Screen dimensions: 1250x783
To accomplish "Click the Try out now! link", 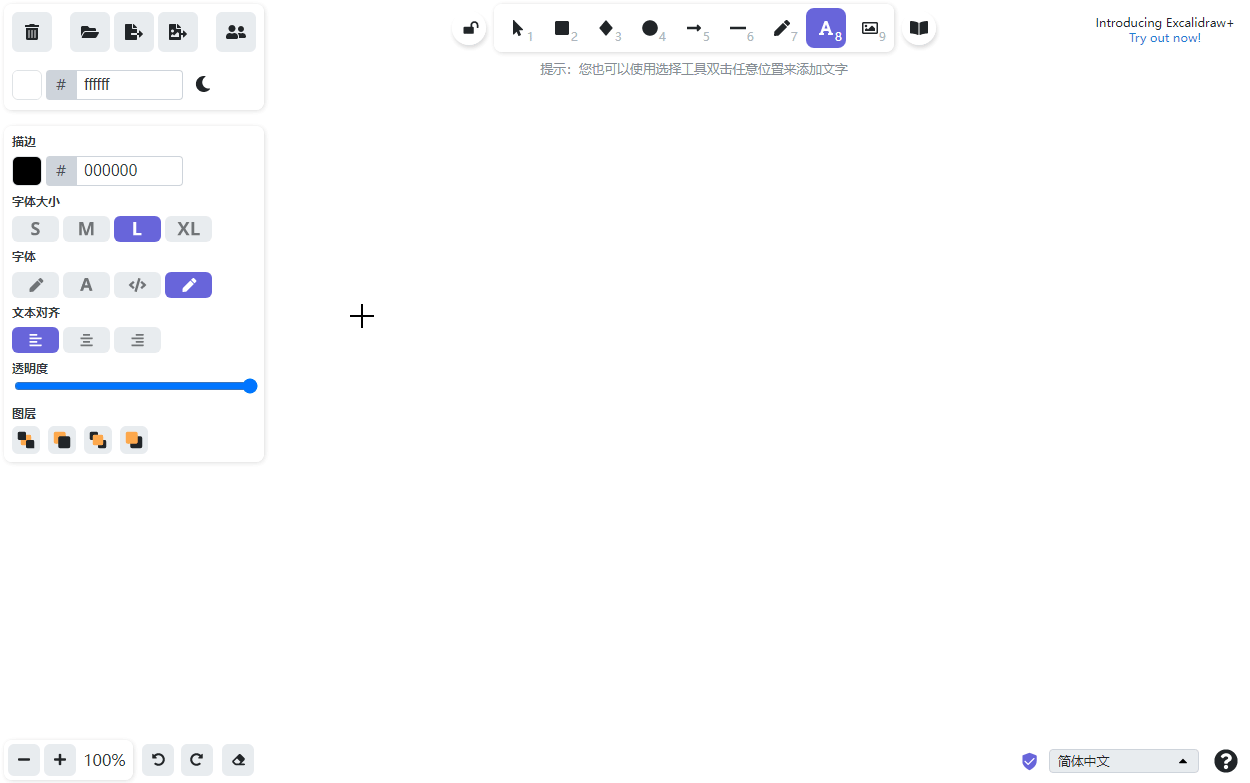I will [x=1164, y=38].
